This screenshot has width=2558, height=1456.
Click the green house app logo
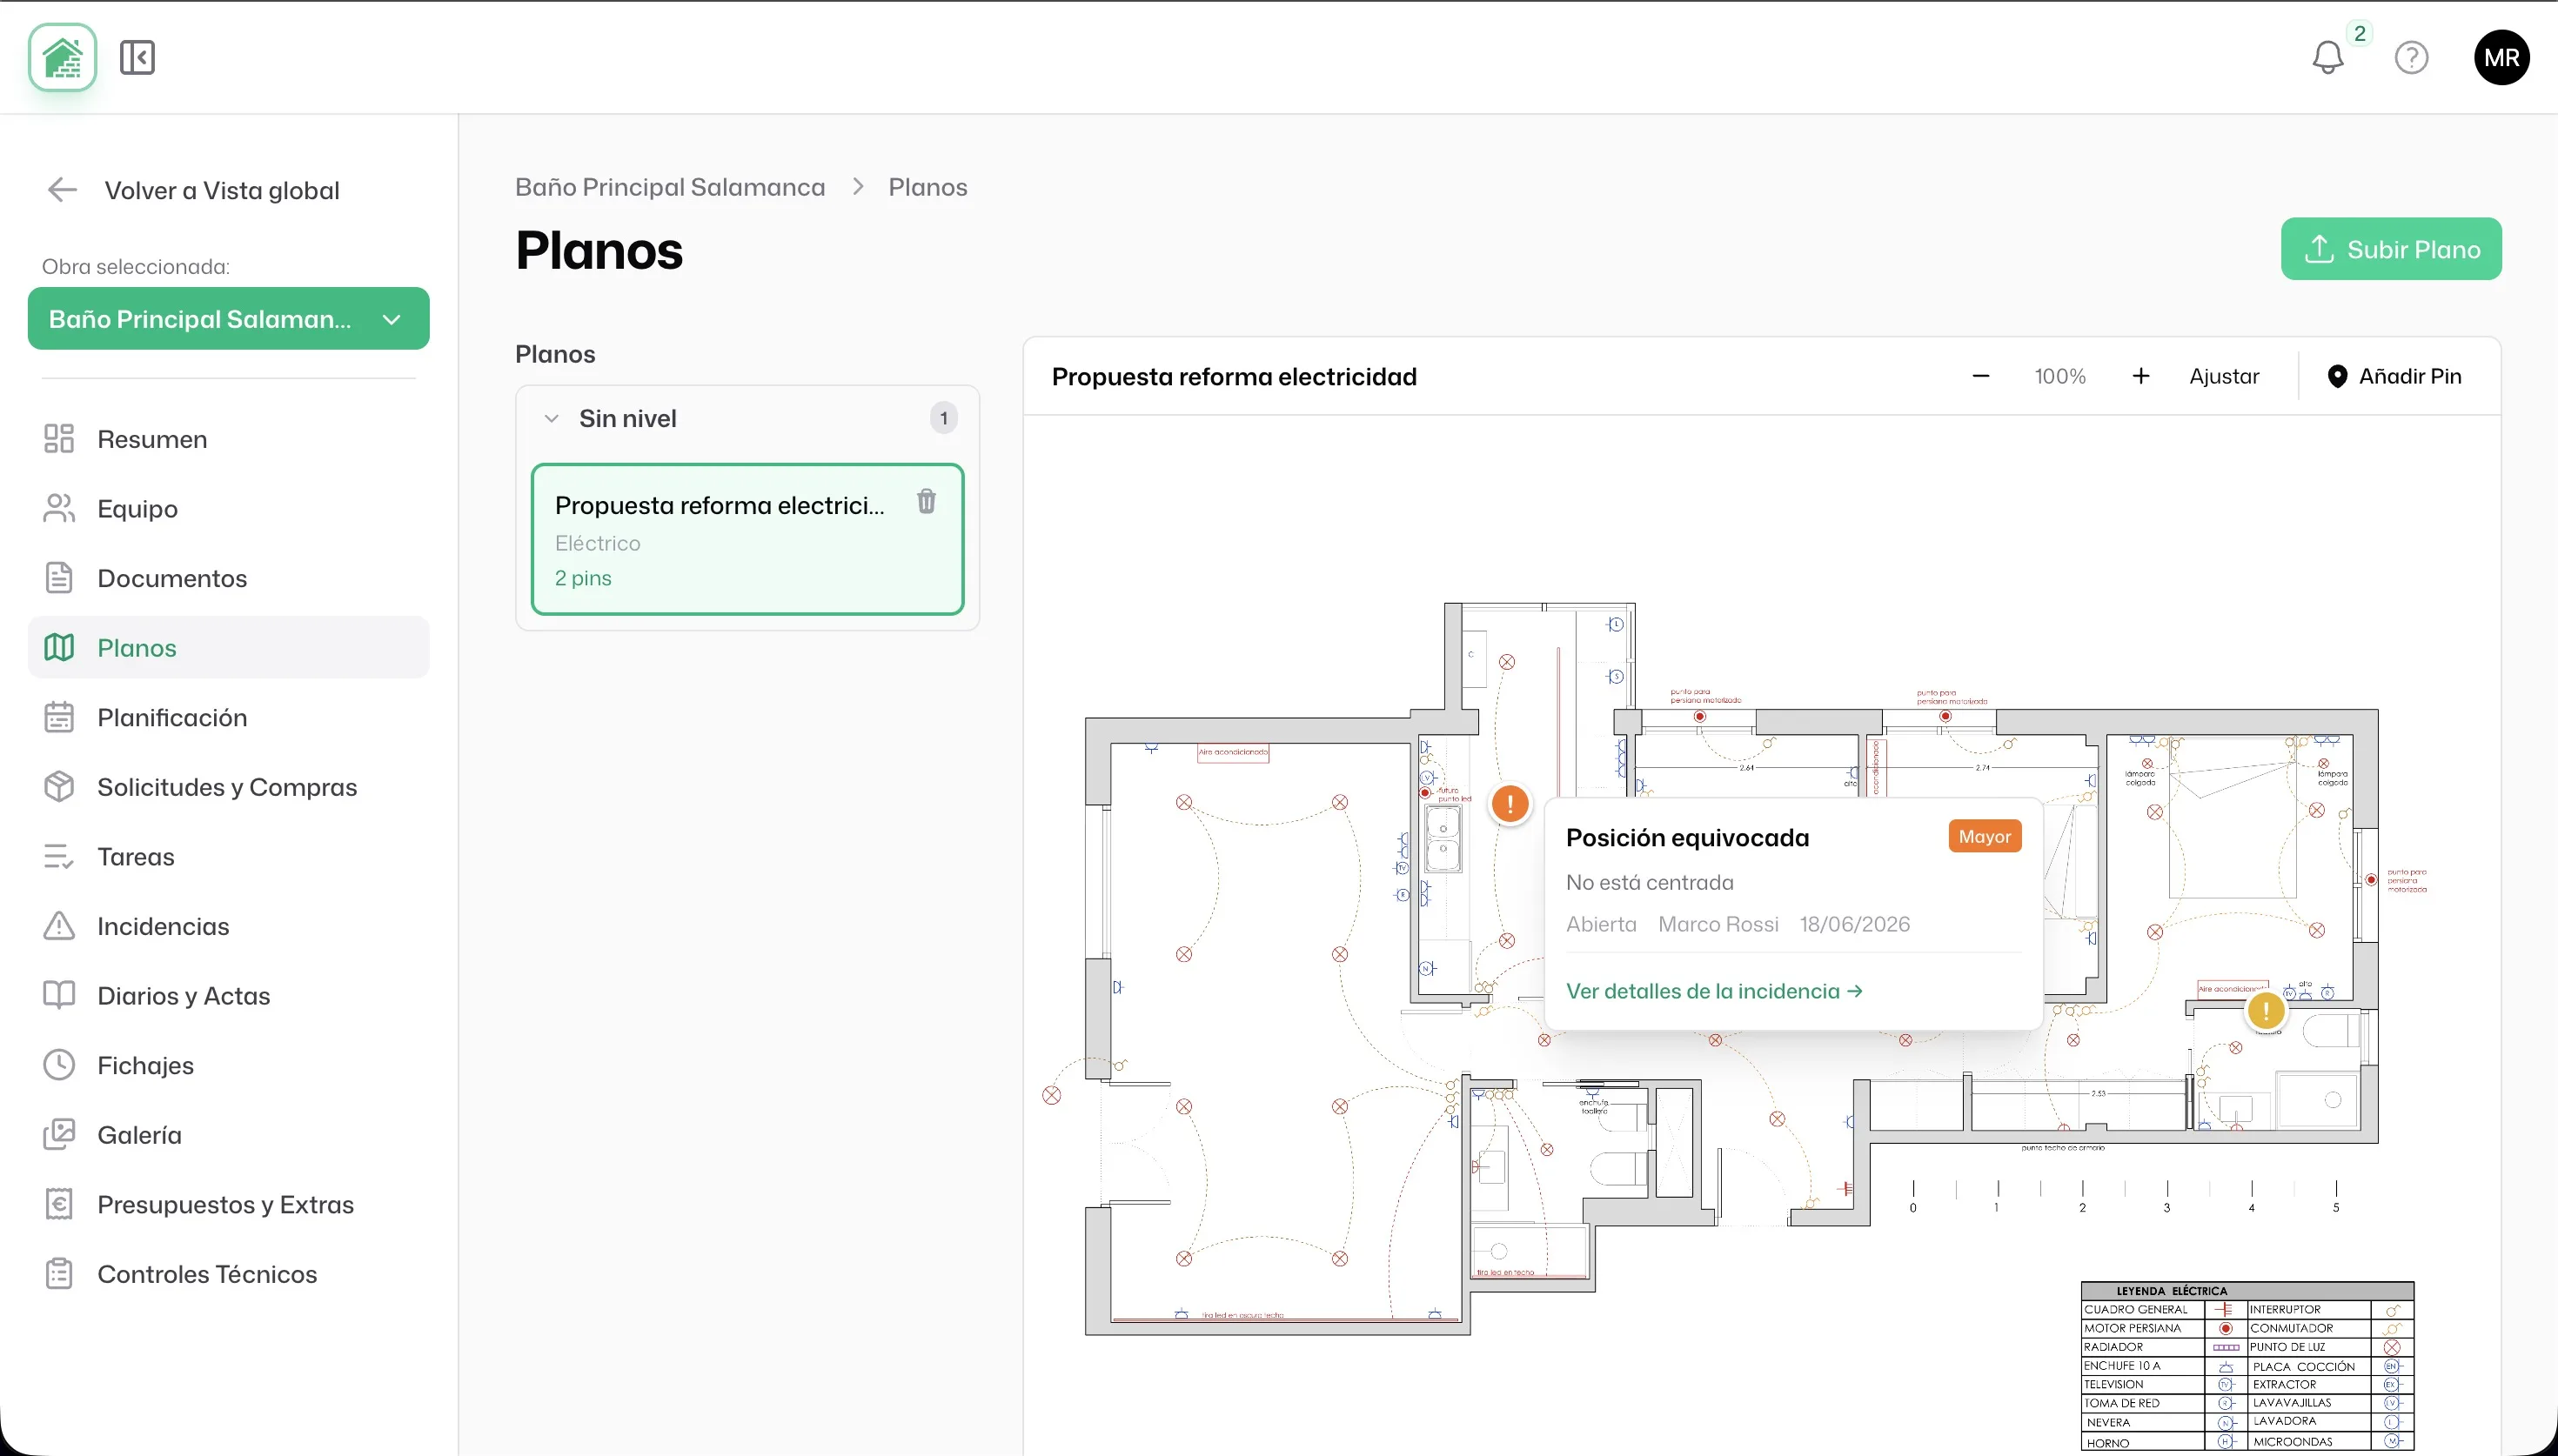tap(62, 58)
